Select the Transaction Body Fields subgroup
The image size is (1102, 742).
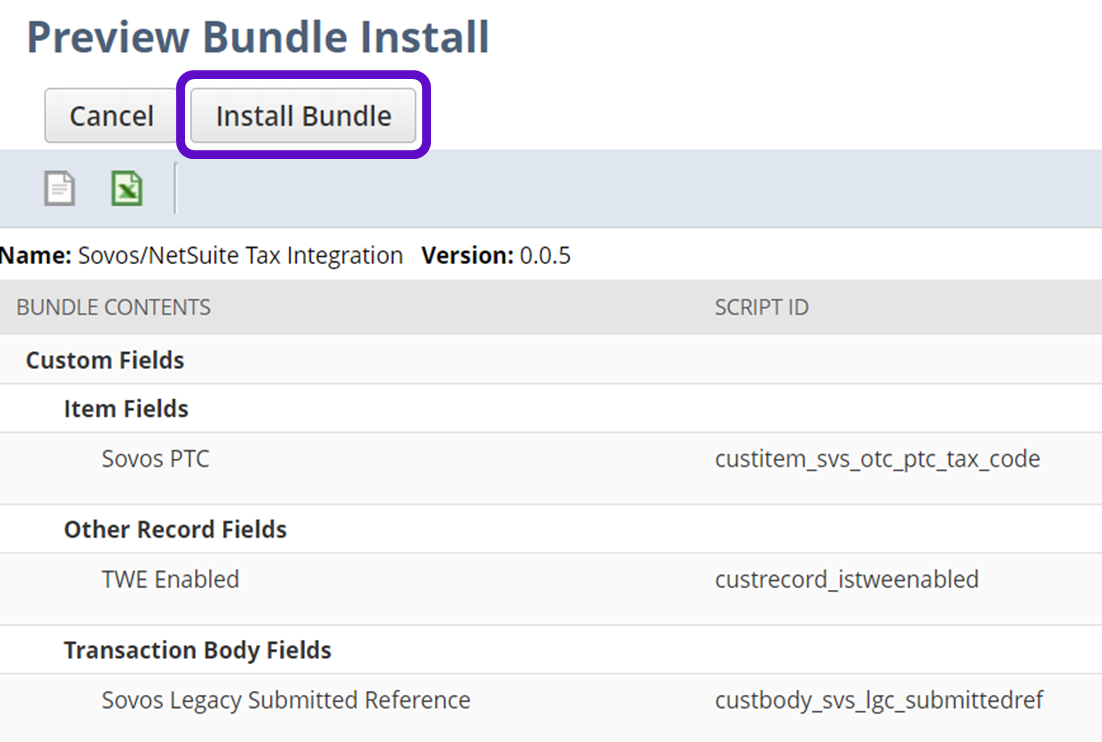click(x=197, y=651)
